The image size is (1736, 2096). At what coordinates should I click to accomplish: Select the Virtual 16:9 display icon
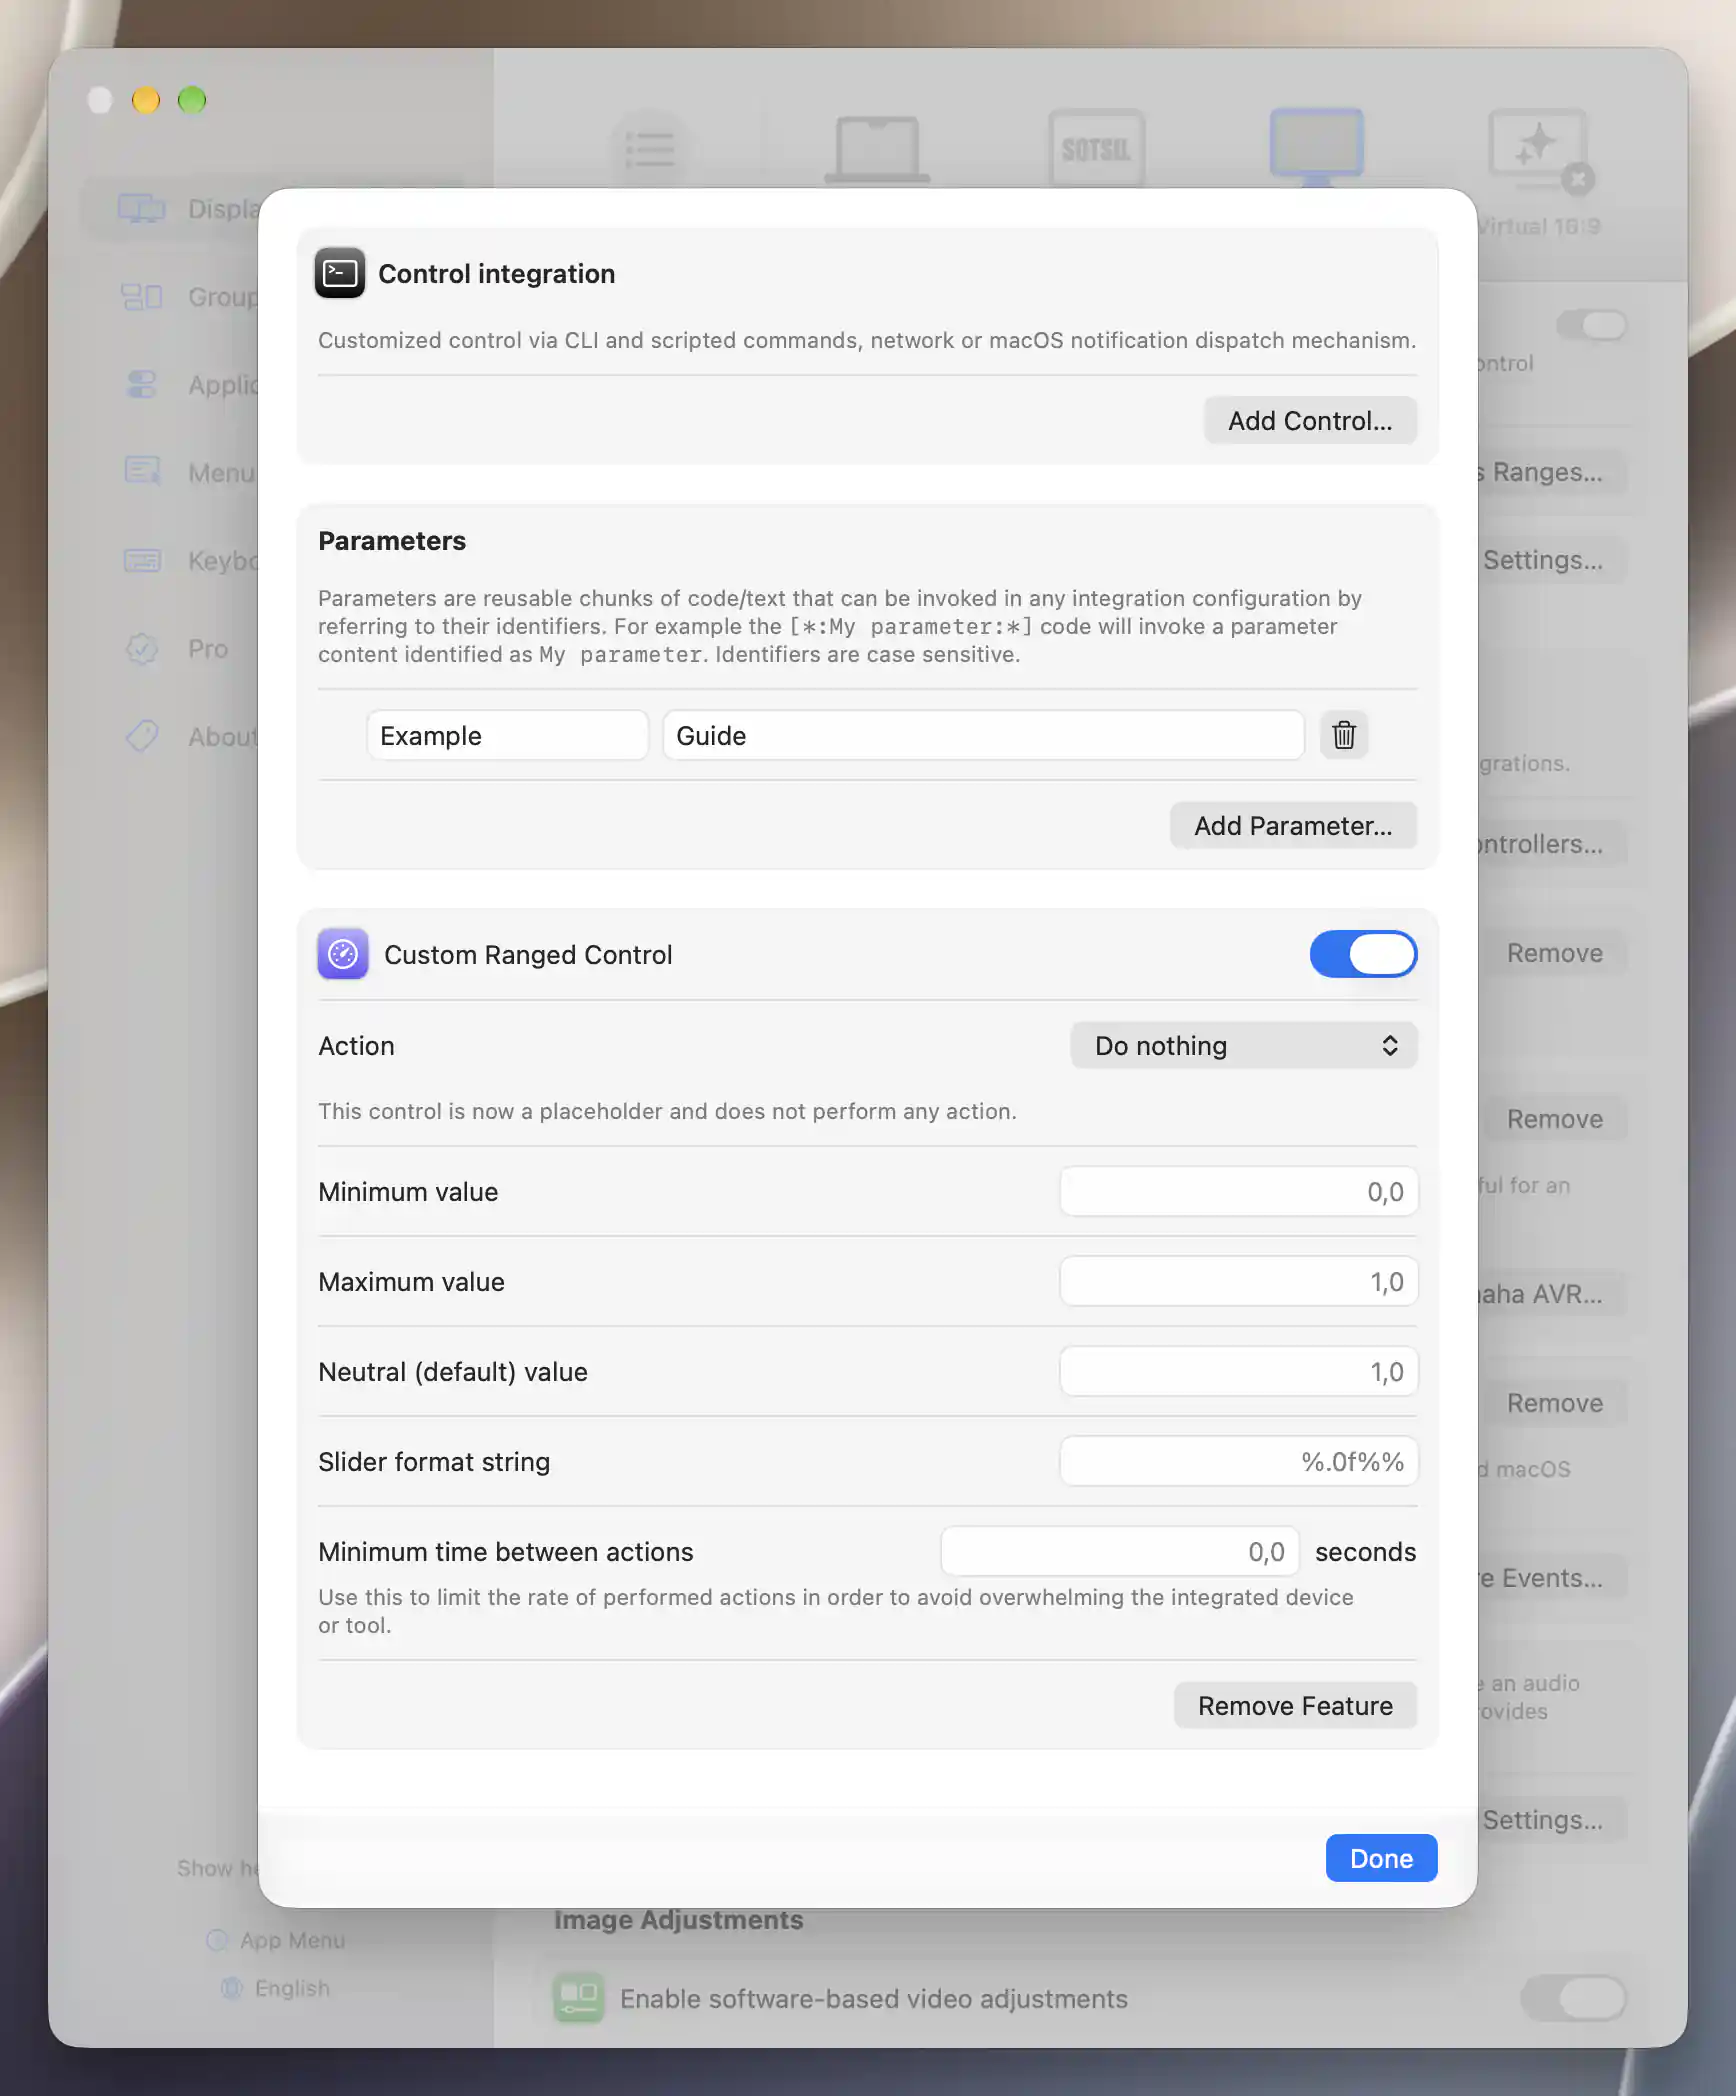coord(1539,150)
